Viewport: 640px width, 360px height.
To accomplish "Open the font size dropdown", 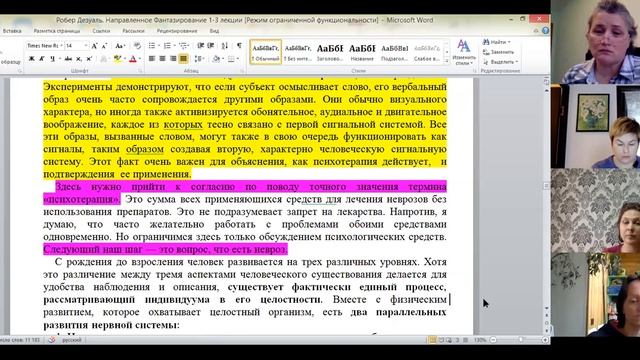I will [86, 46].
